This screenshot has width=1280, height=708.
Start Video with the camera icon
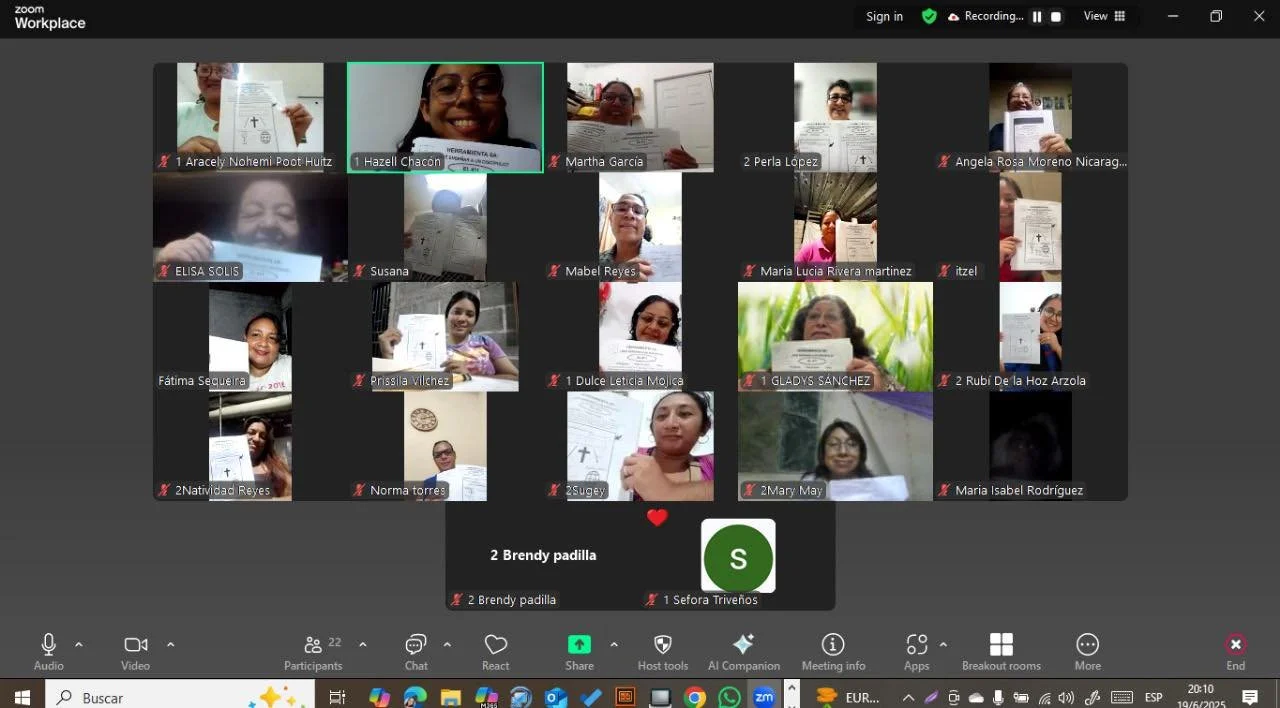click(x=135, y=645)
